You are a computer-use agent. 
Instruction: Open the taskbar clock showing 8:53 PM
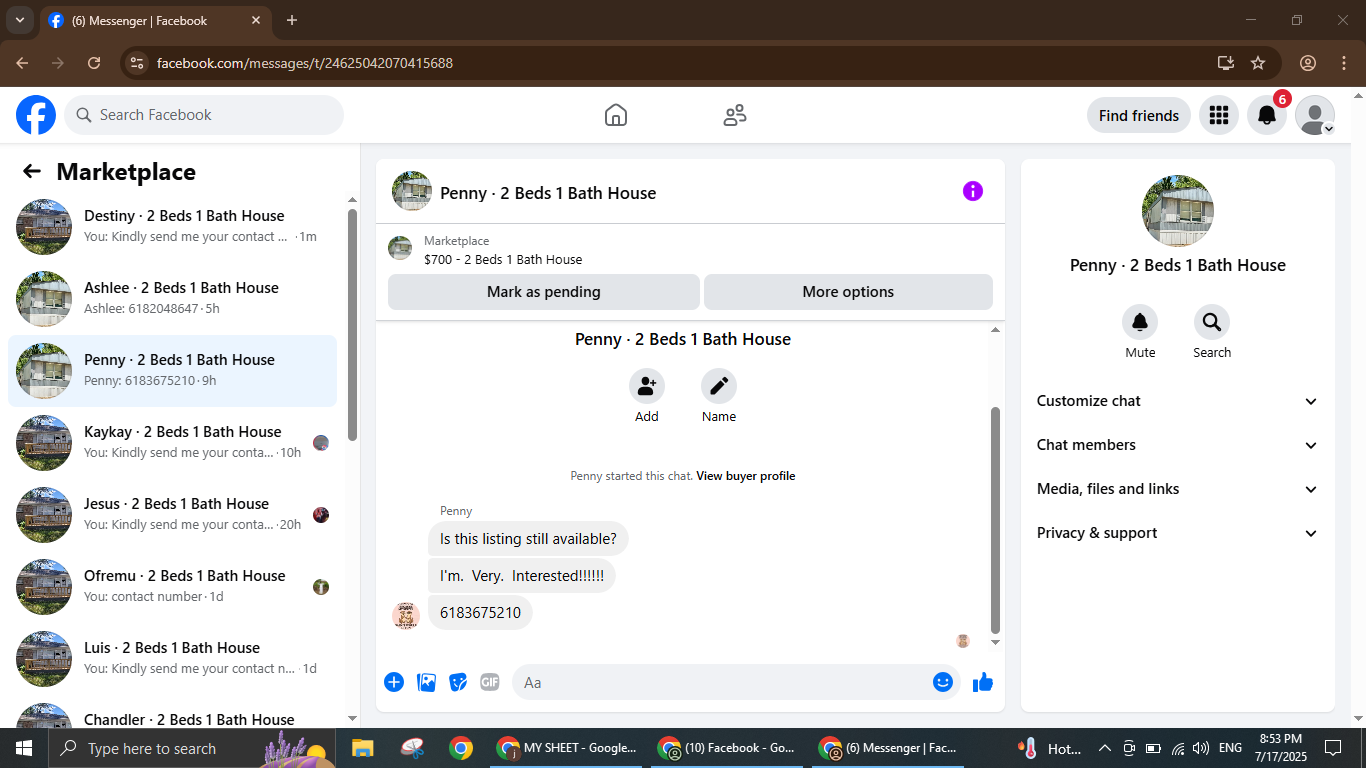(x=1281, y=748)
